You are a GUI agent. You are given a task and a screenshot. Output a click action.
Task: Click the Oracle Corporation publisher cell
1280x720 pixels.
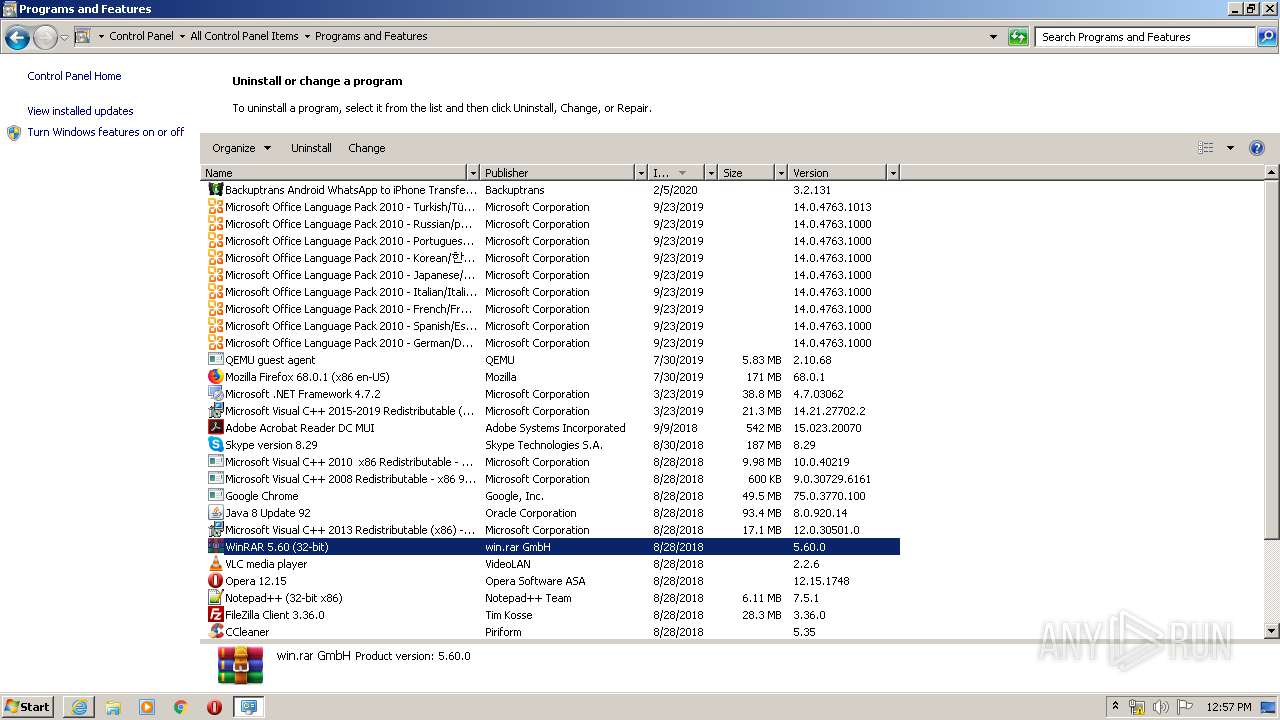531,513
